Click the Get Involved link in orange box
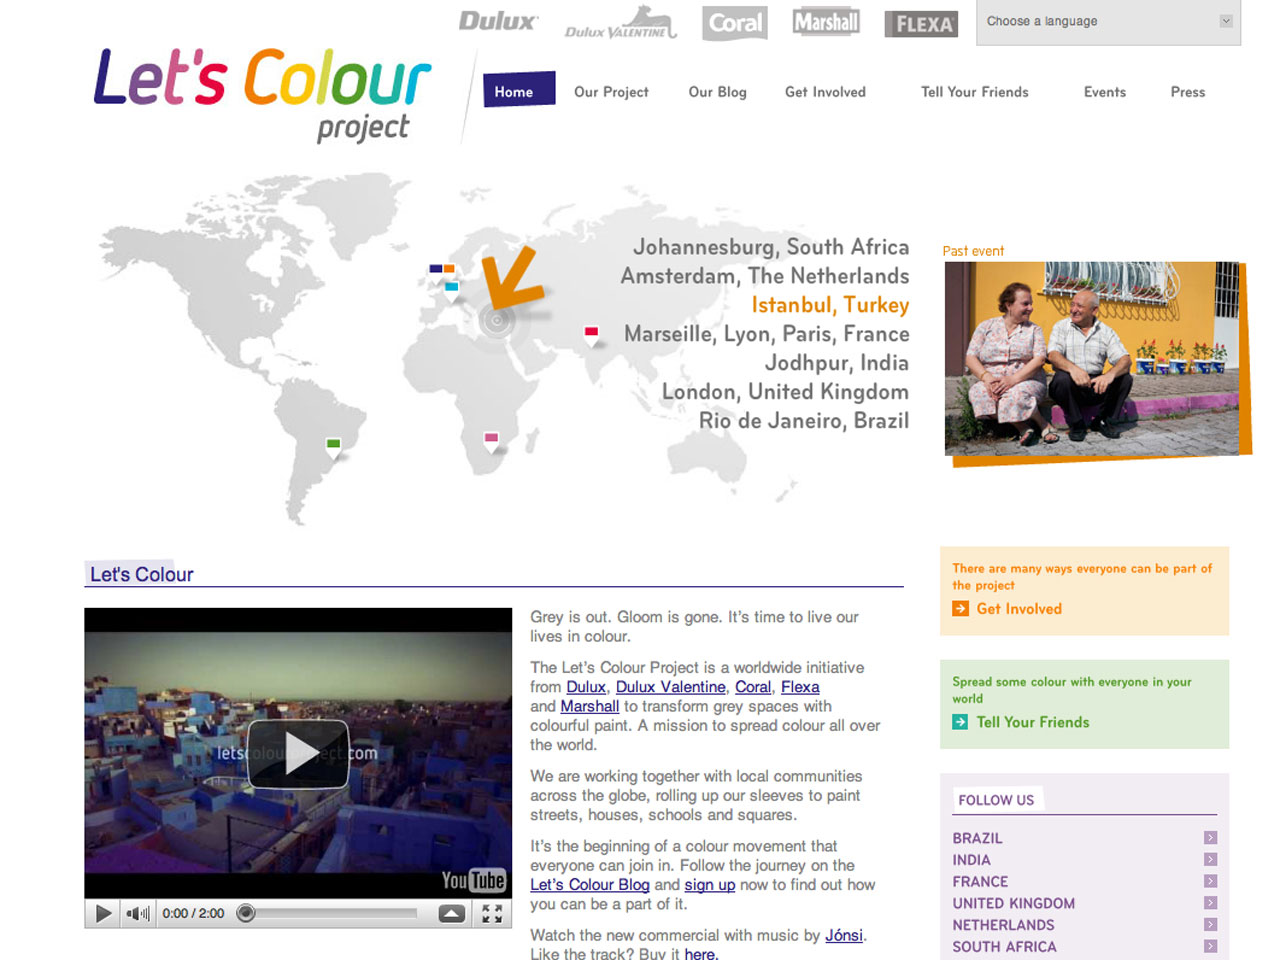The height and width of the screenshot is (960, 1280). 1019,609
